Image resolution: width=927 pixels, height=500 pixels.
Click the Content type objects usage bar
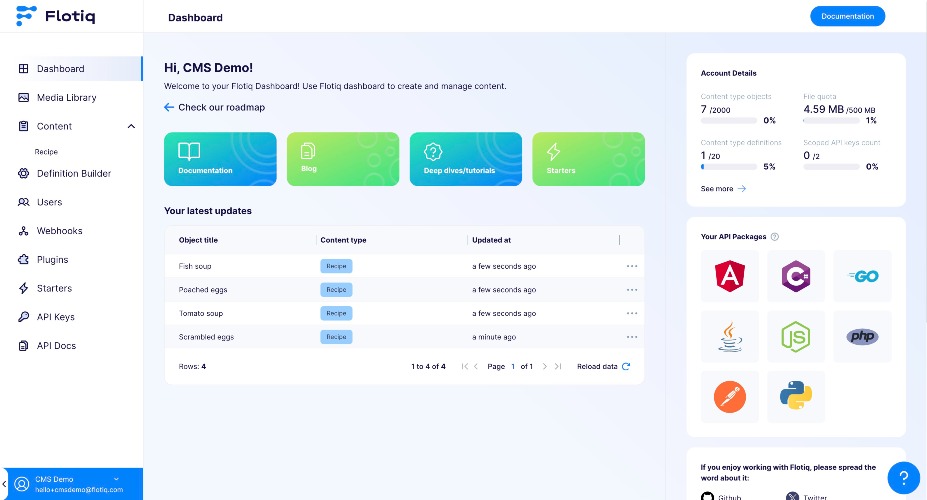pyautogui.click(x=728, y=121)
